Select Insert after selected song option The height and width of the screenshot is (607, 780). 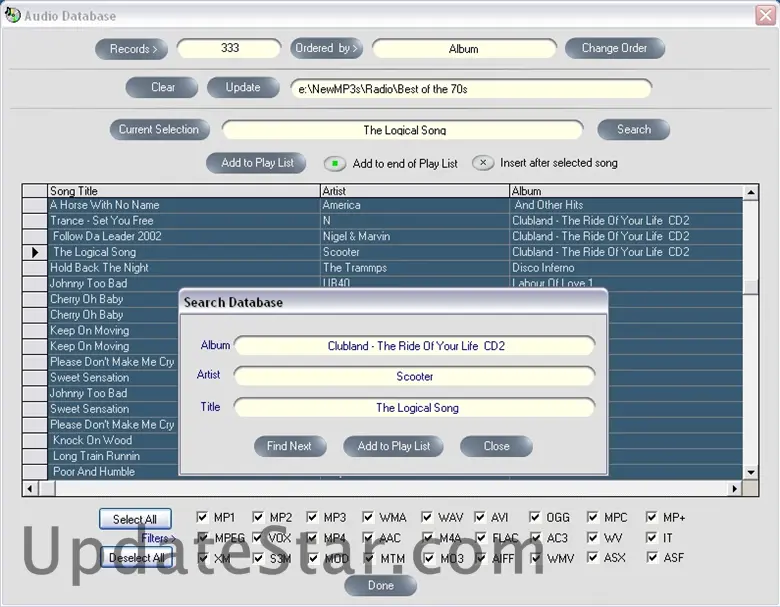[483, 163]
